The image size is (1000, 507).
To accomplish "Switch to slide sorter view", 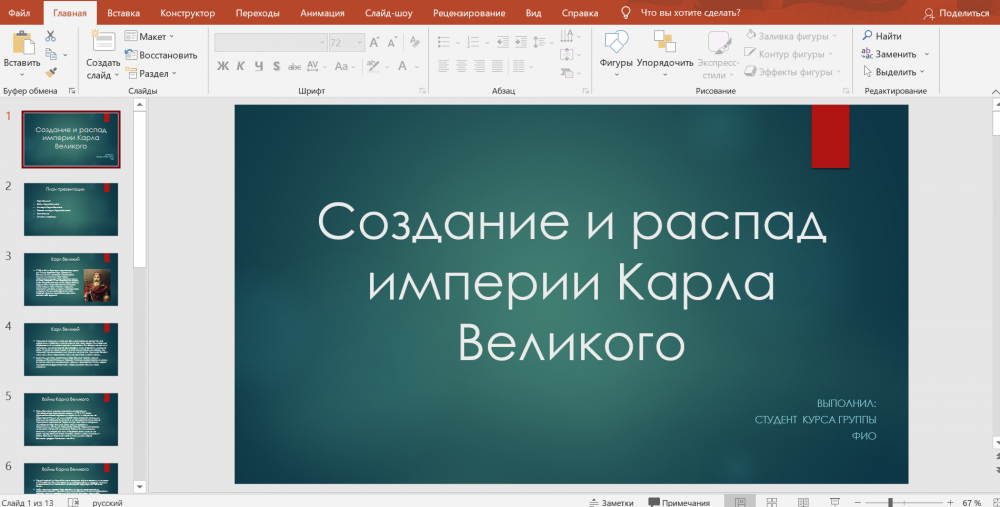I will point(772,502).
